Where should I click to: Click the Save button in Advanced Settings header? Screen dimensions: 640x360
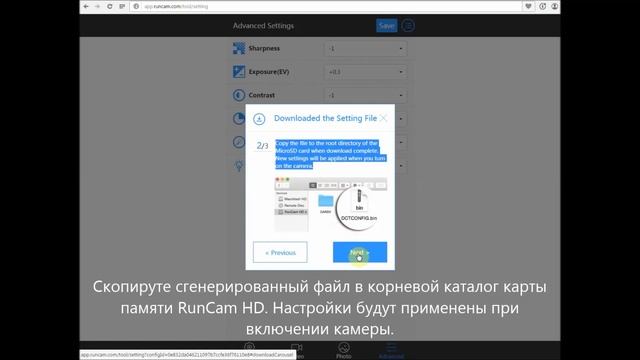point(386,26)
